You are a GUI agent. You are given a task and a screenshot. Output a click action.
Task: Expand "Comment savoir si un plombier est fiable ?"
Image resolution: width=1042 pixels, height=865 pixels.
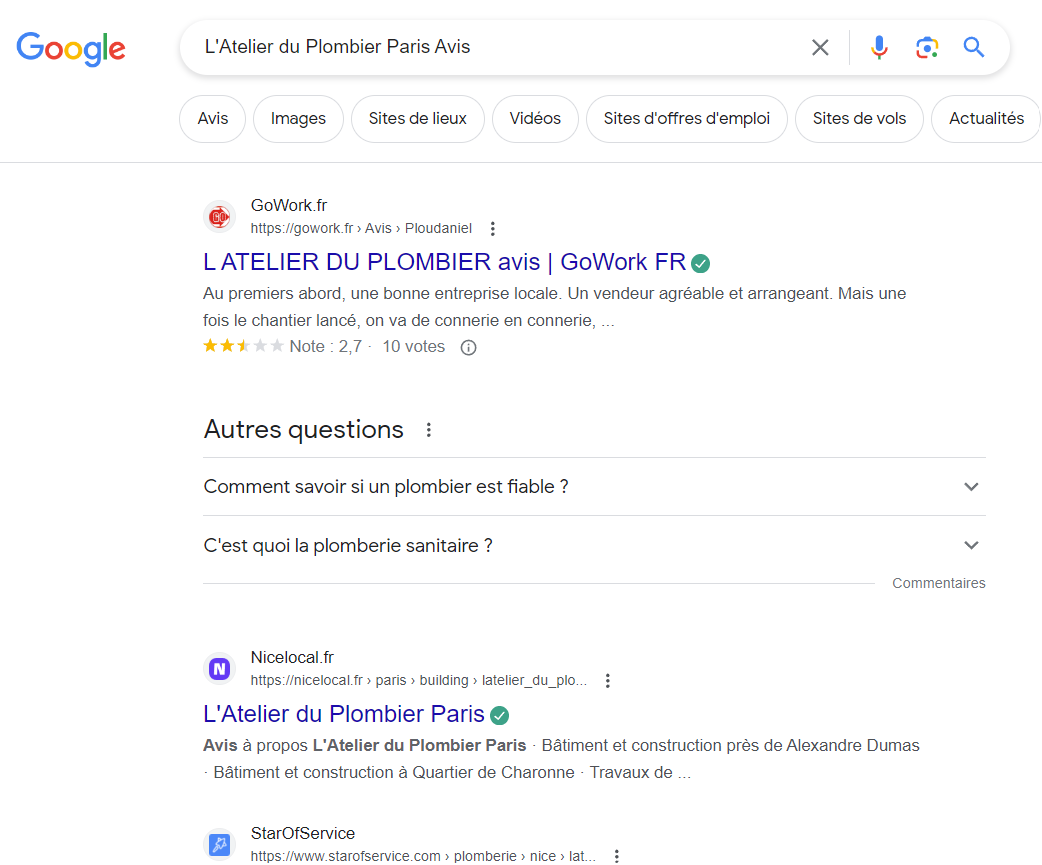point(594,486)
